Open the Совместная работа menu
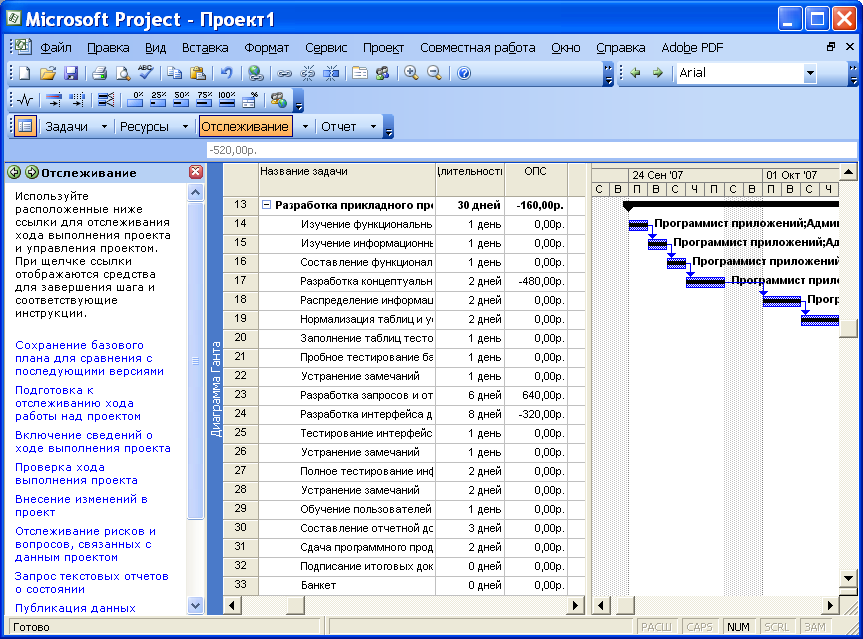 478,48
